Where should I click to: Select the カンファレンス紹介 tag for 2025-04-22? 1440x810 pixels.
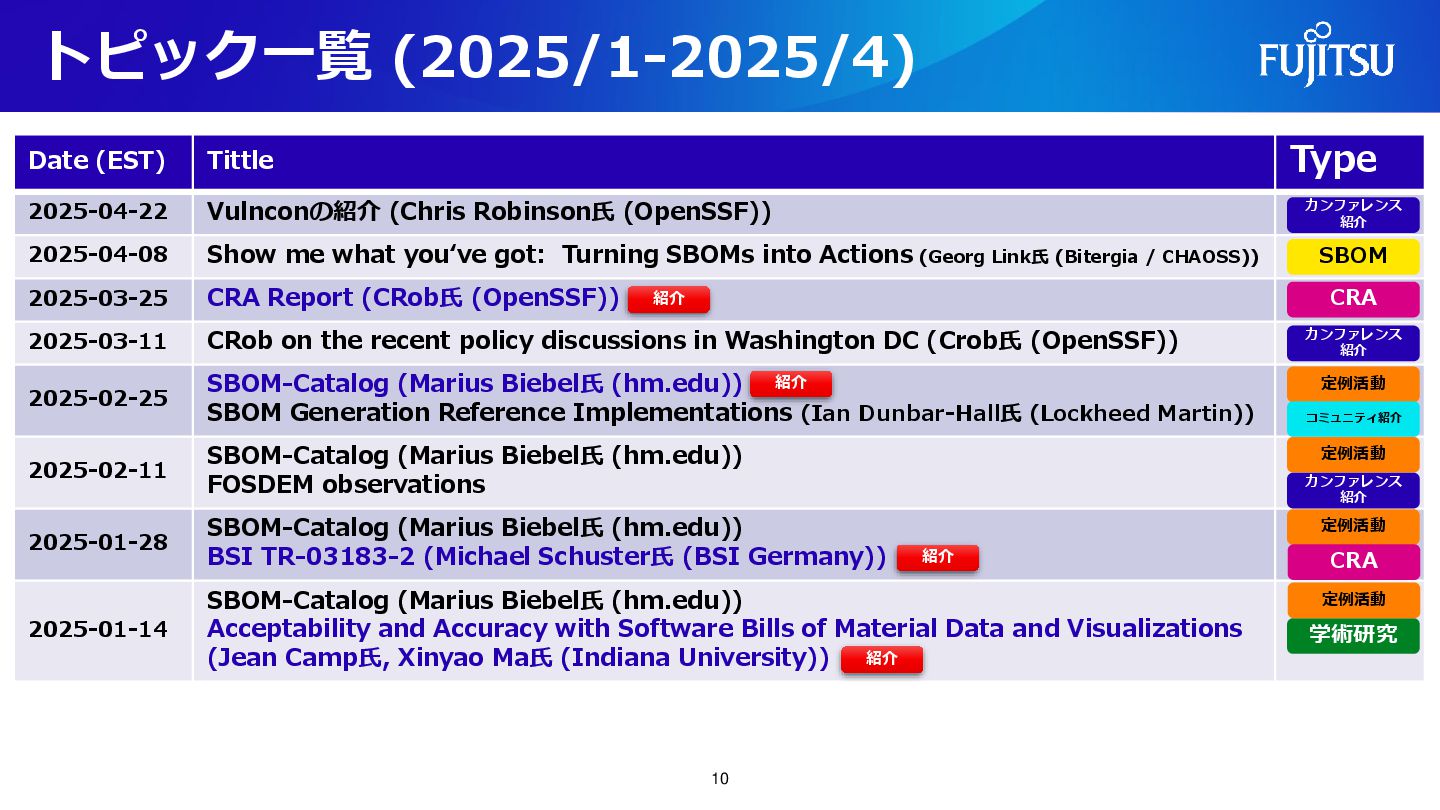1353,214
